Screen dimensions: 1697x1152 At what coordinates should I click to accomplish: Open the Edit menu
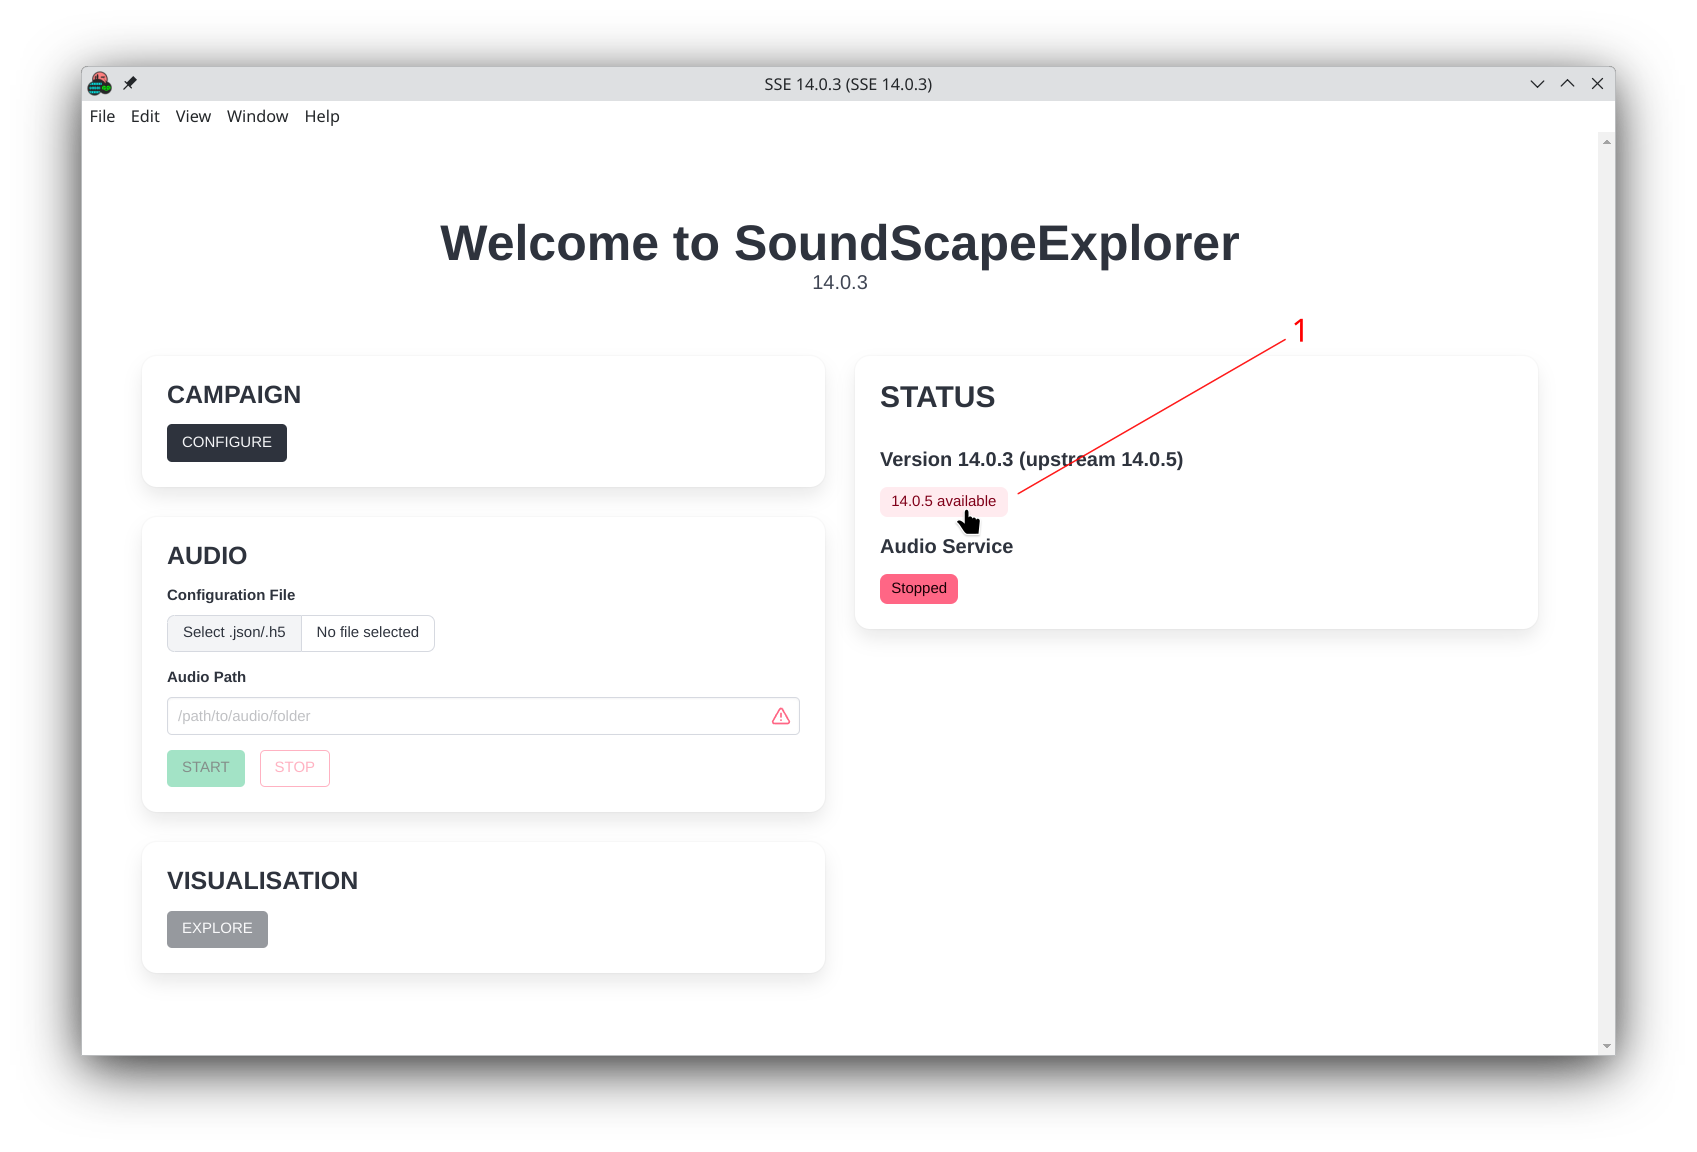[x=145, y=116]
